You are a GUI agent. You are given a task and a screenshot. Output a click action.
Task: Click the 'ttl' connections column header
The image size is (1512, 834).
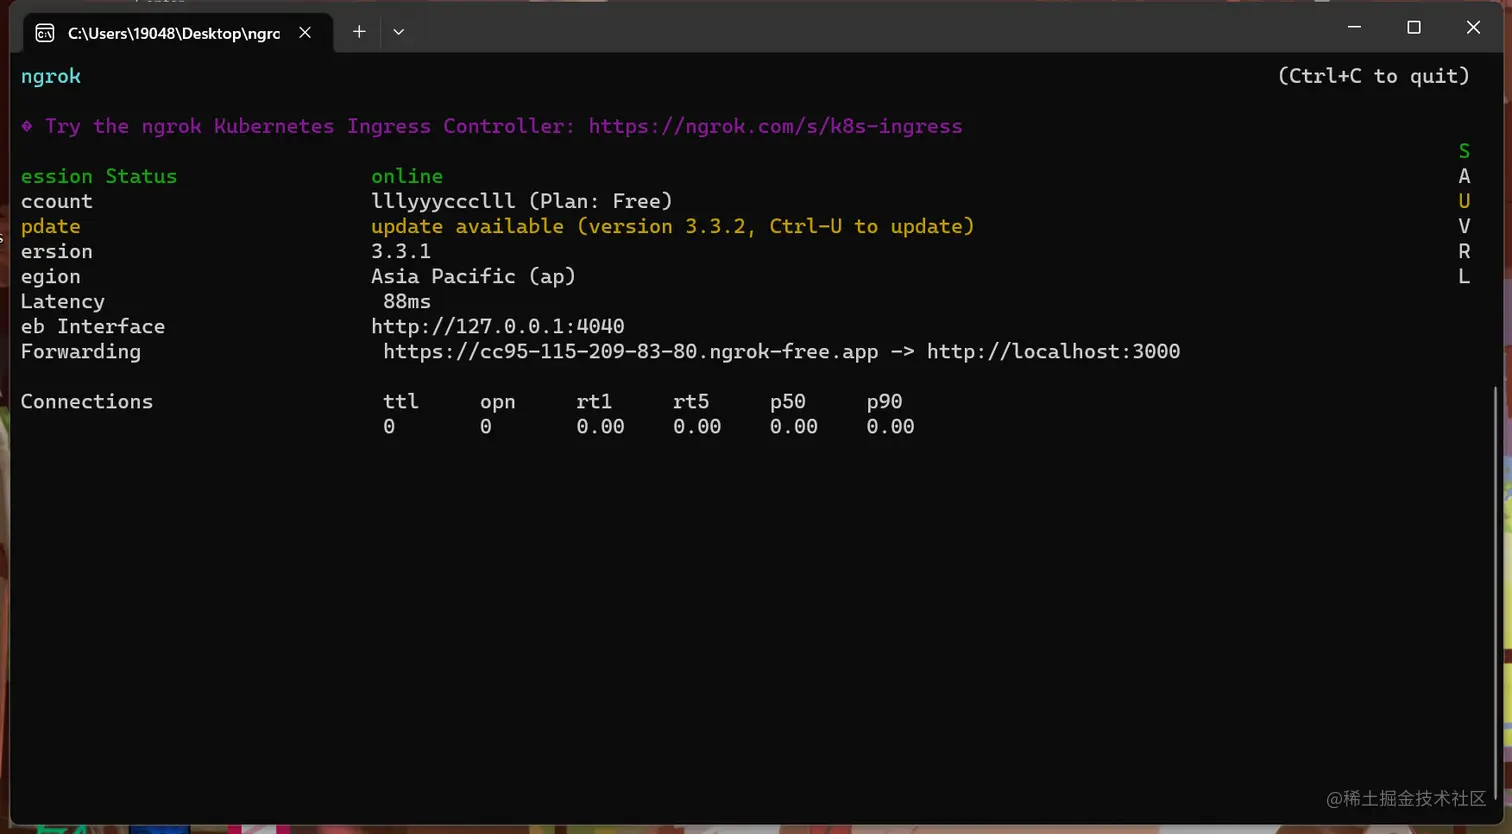click(401, 401)
